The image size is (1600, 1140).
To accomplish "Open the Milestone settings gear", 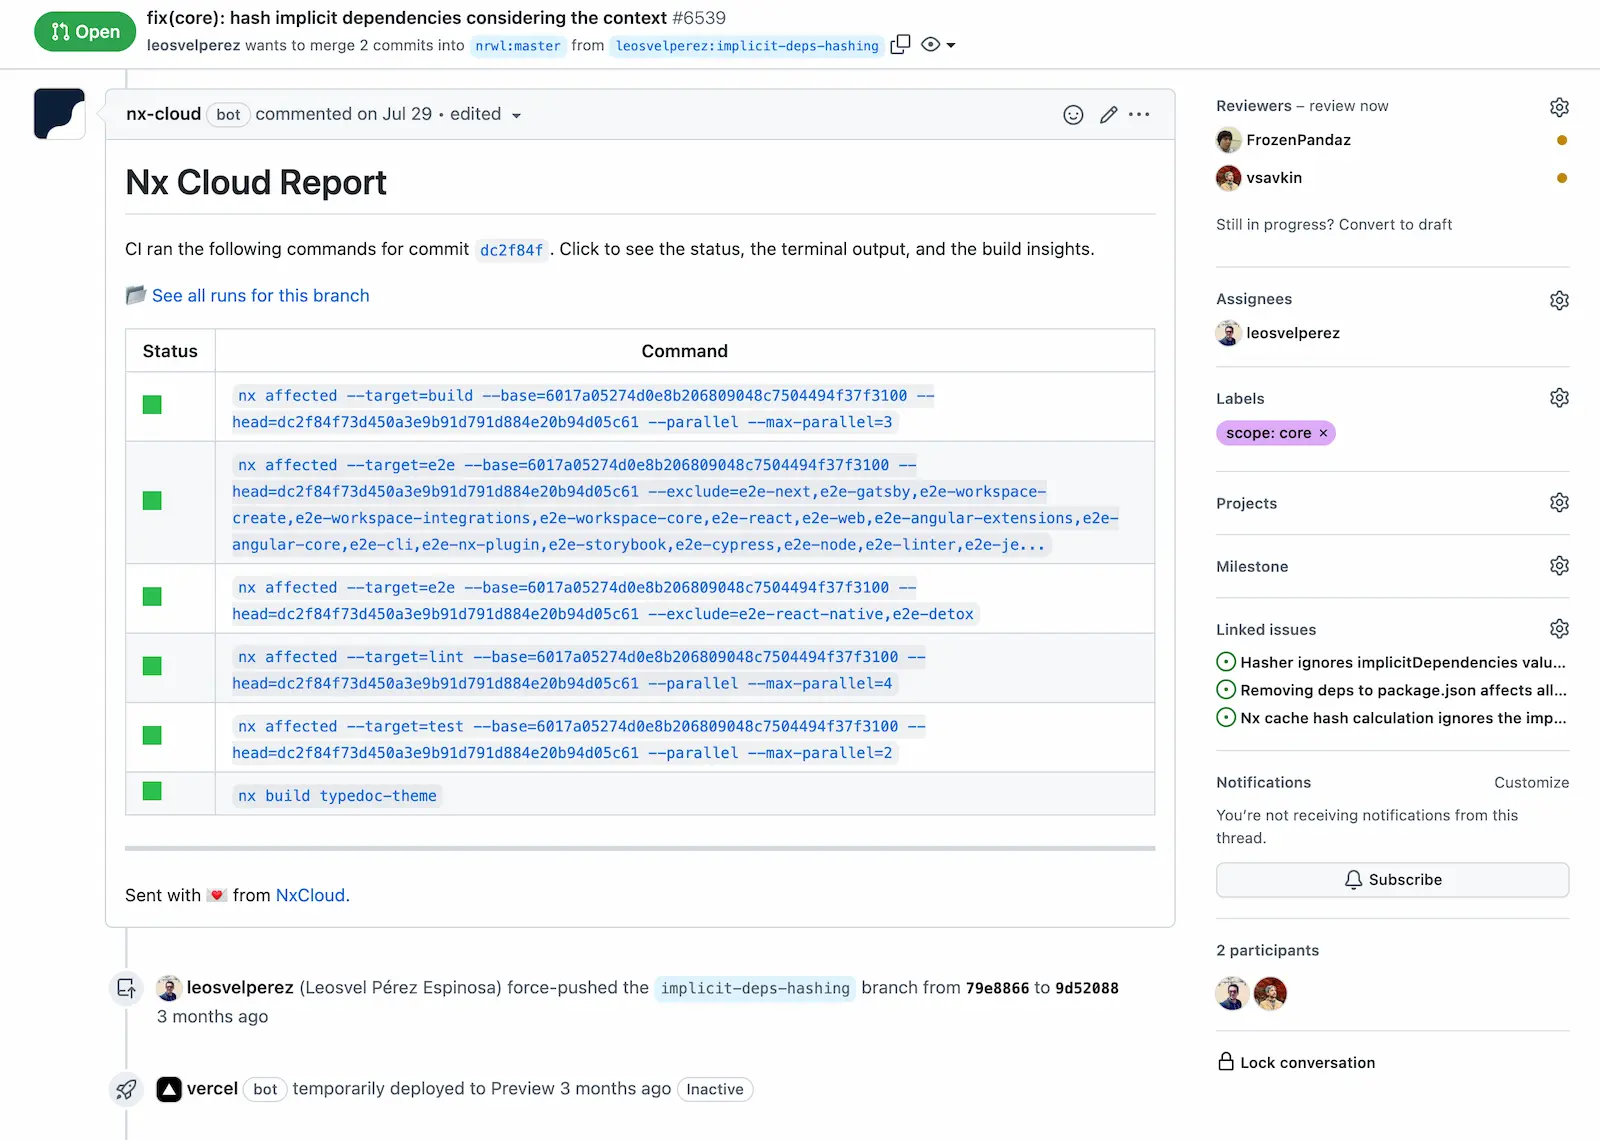I will coord(1558,565).
